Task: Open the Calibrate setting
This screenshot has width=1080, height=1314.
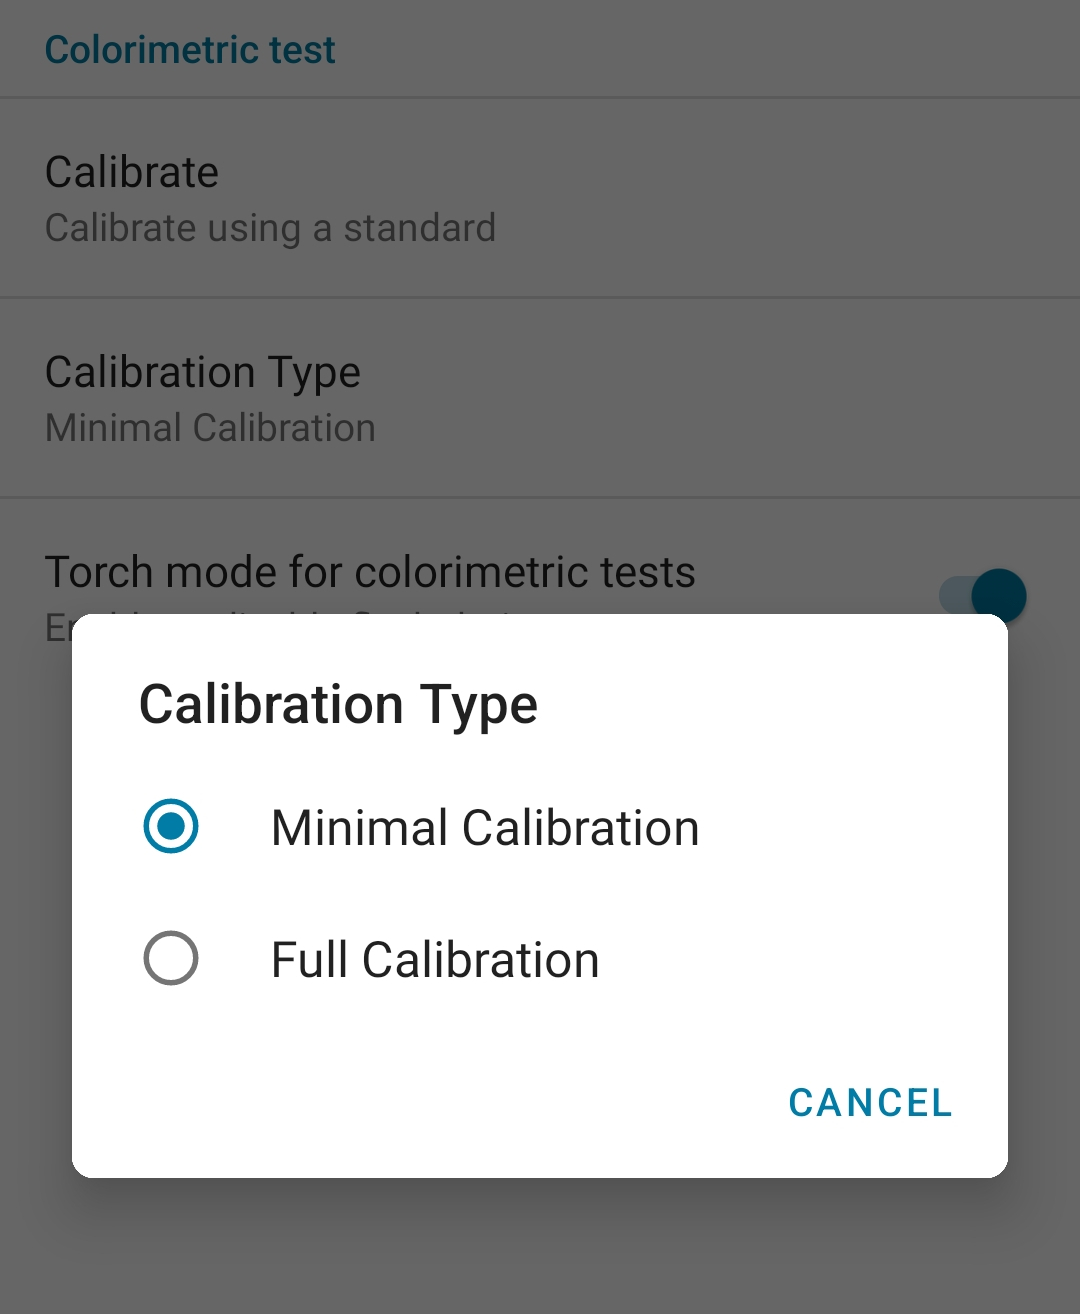Action: 540,198
